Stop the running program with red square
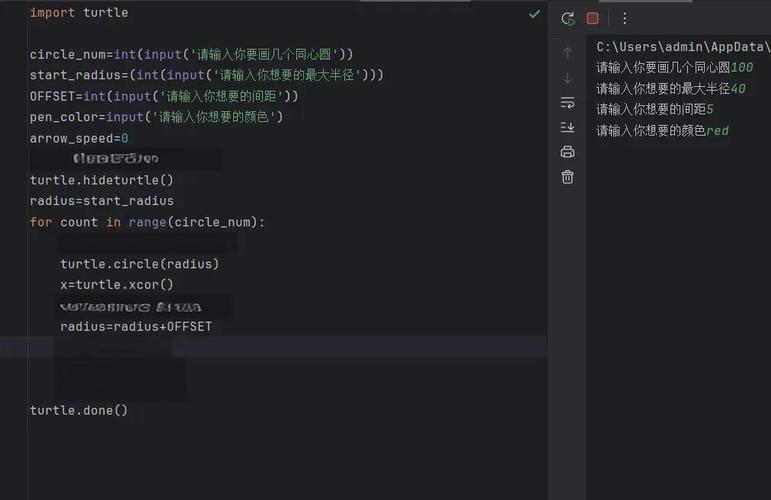 [593, 18]
